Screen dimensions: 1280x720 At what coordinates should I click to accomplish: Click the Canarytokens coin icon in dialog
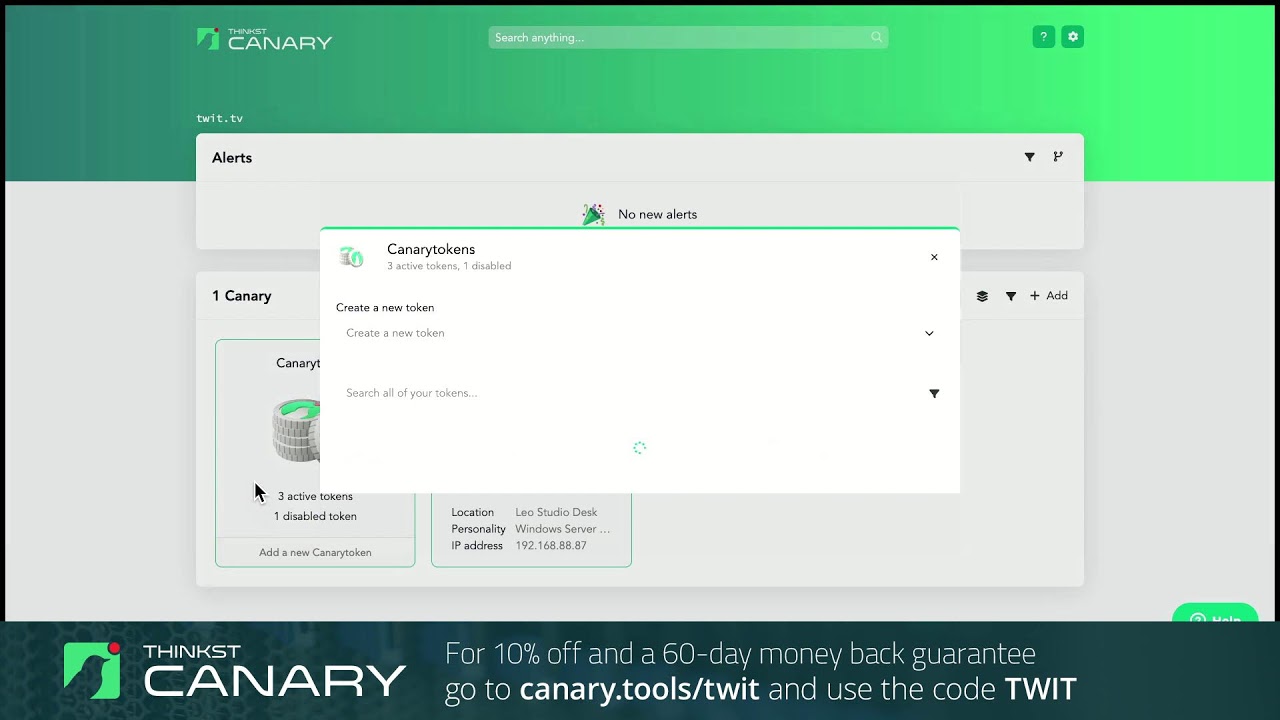click(x=351, y=257)
